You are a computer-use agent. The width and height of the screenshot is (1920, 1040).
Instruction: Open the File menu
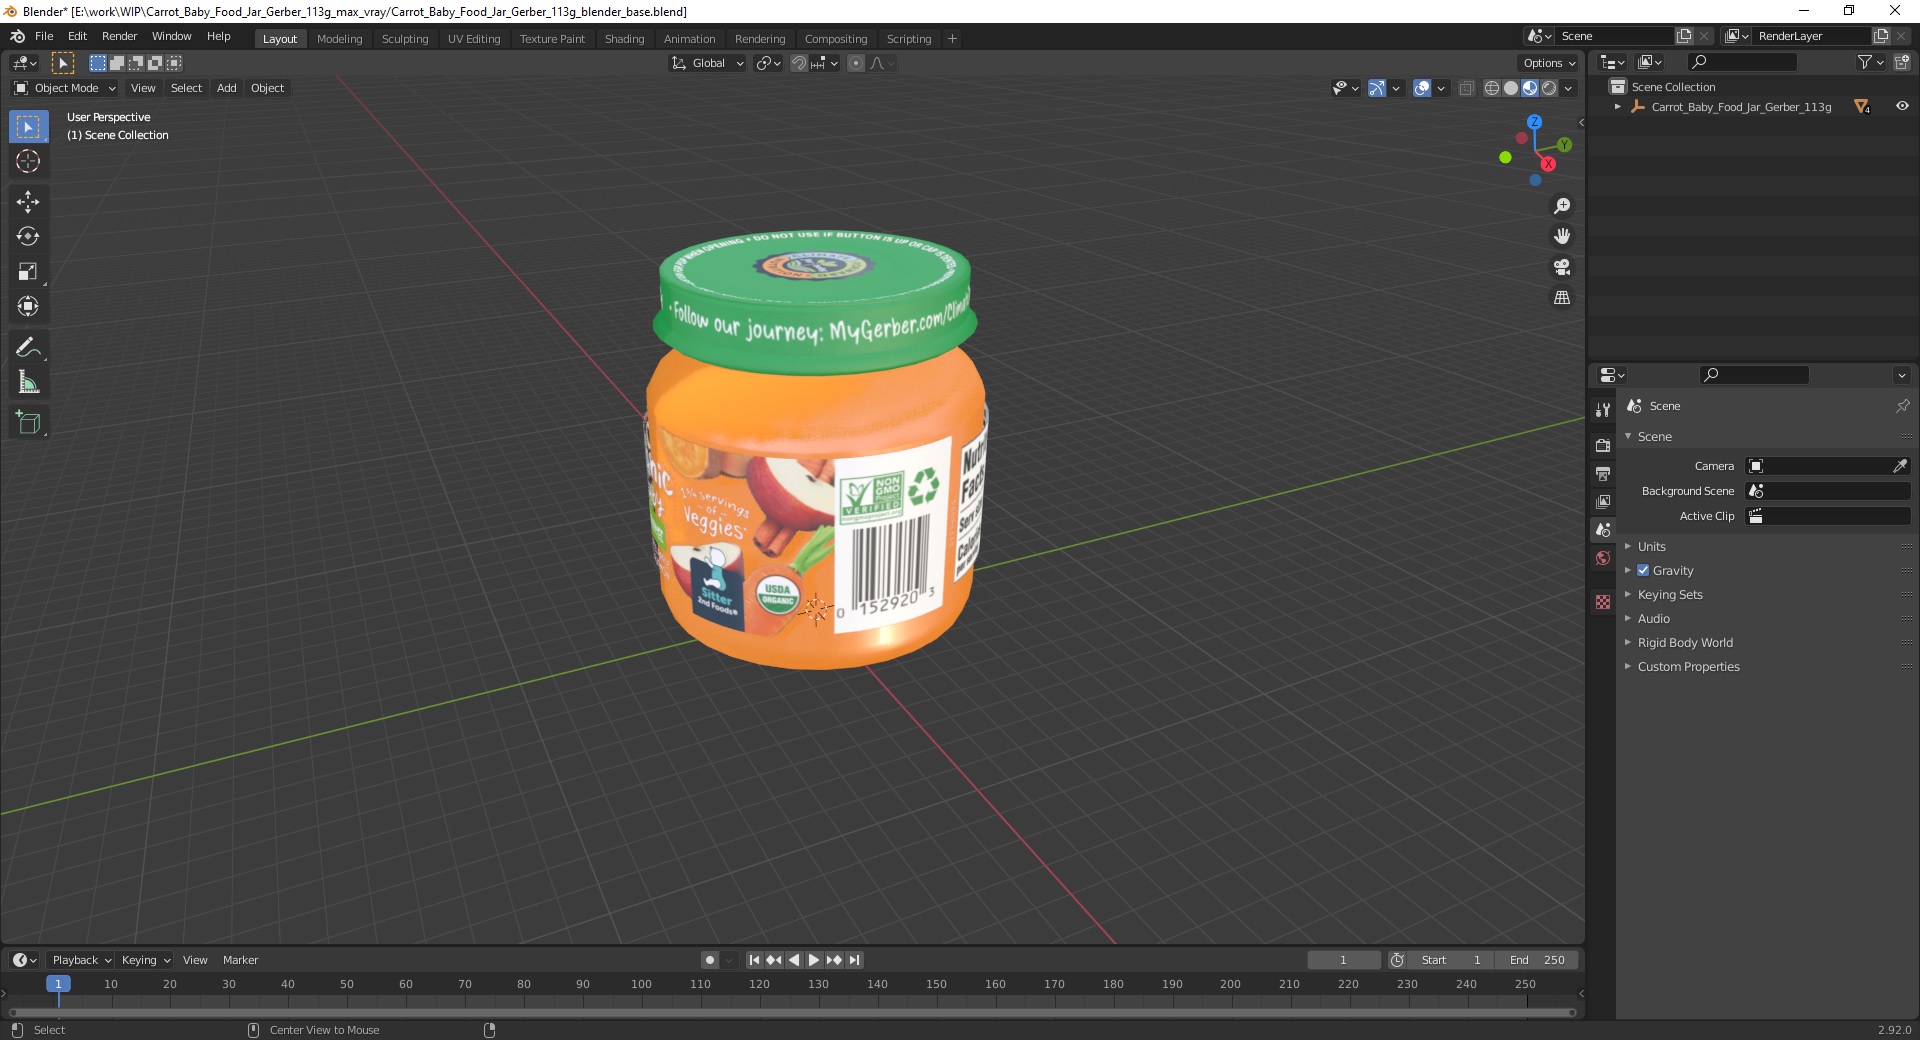coord(44,36)
